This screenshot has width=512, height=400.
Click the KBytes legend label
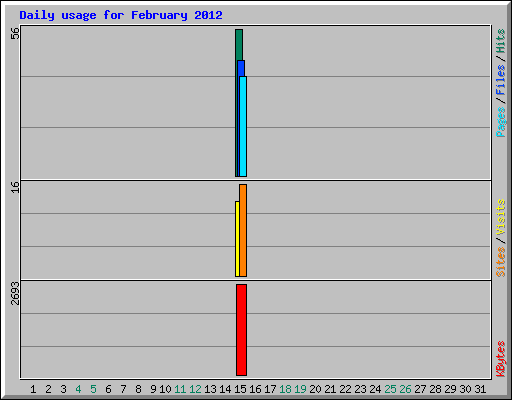click(x=501, y=359)
